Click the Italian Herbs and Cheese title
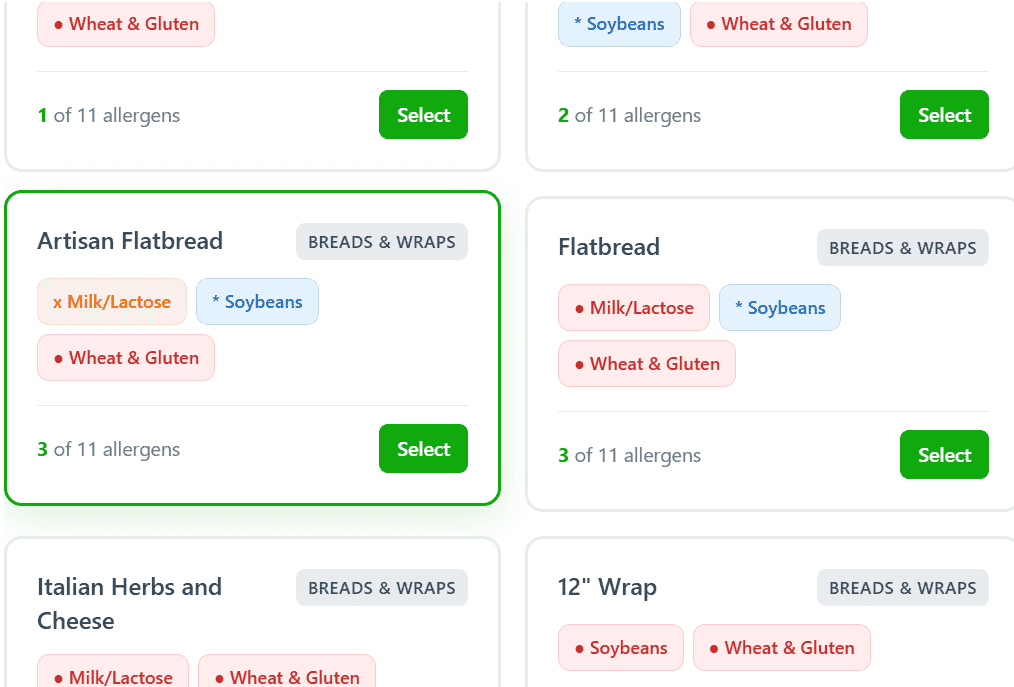Viewport: 1014px width, 687px height. [x=129, y=603]
